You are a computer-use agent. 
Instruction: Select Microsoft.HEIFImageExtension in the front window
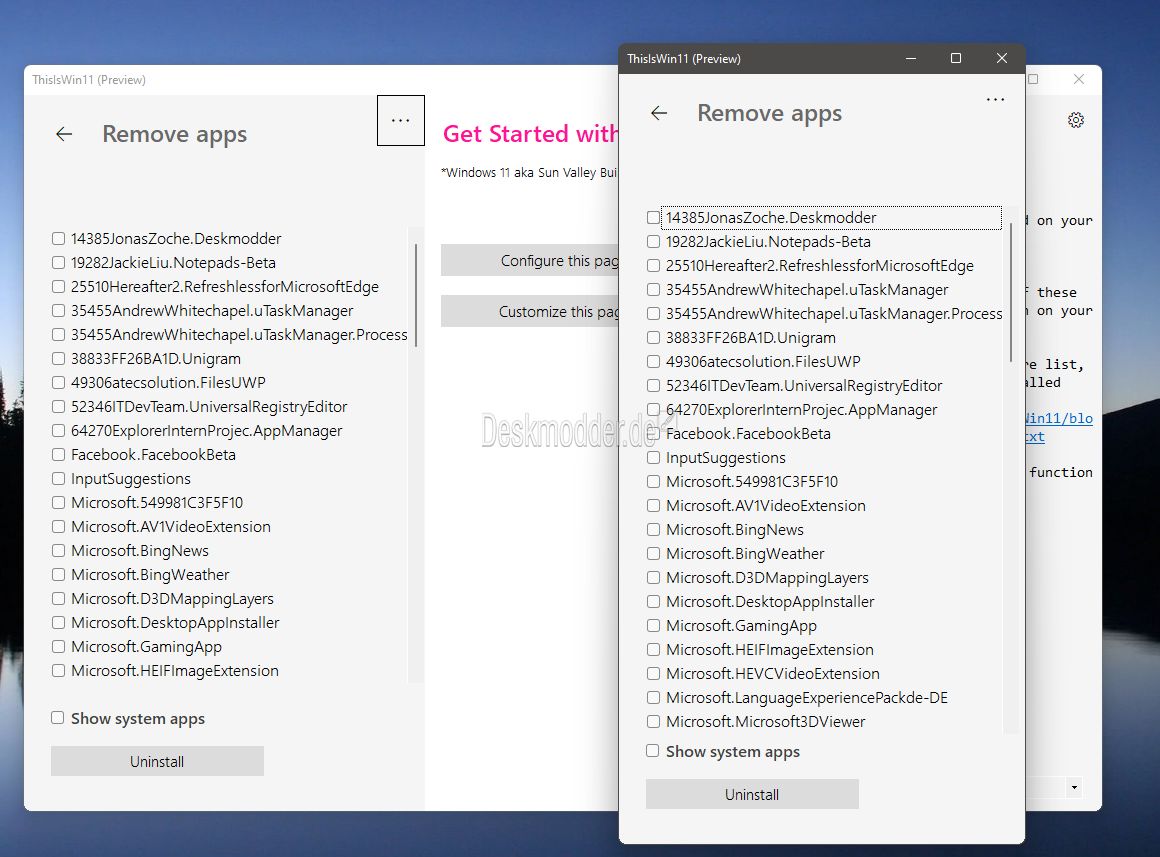coord(653,649)
